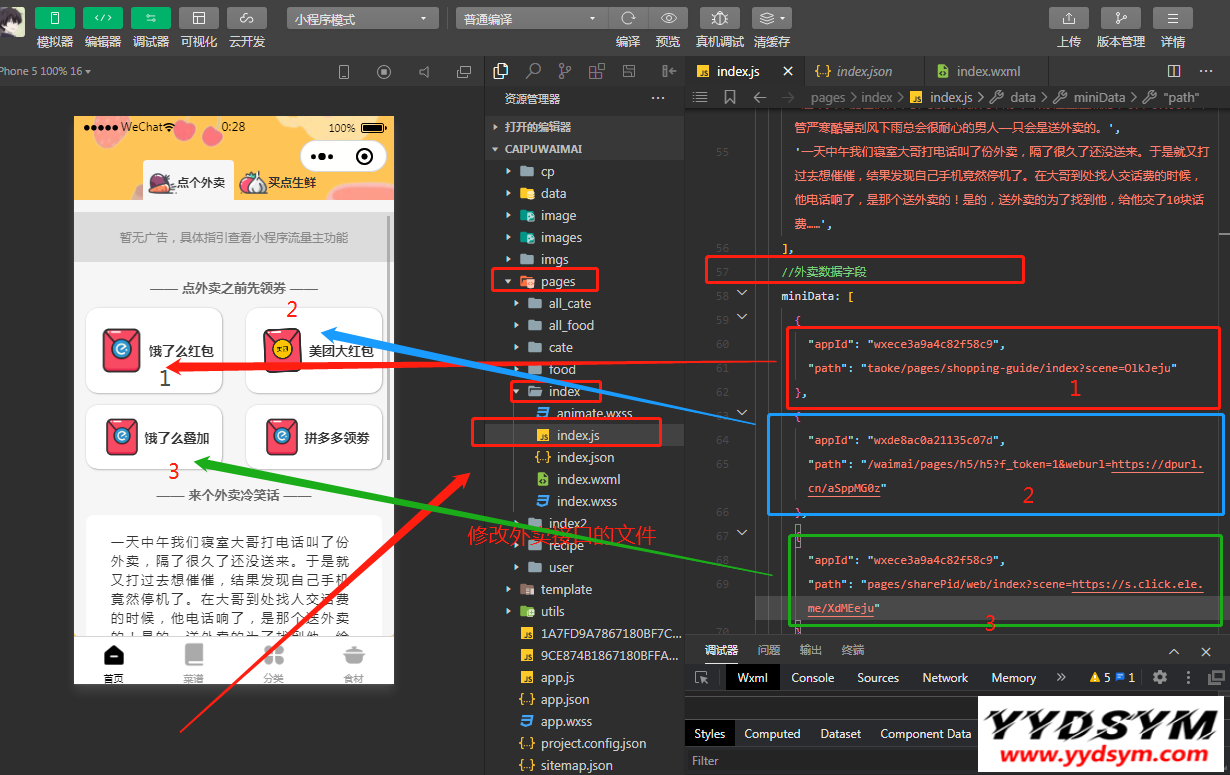1230x775 pixels.
Task: Click the 编译 compile refresh icon
Action: tap(628, 19)
